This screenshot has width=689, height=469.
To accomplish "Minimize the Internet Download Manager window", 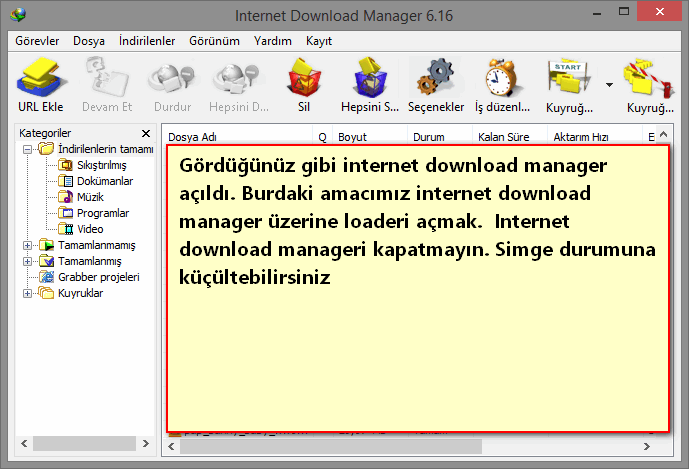I will pos(597,13).
